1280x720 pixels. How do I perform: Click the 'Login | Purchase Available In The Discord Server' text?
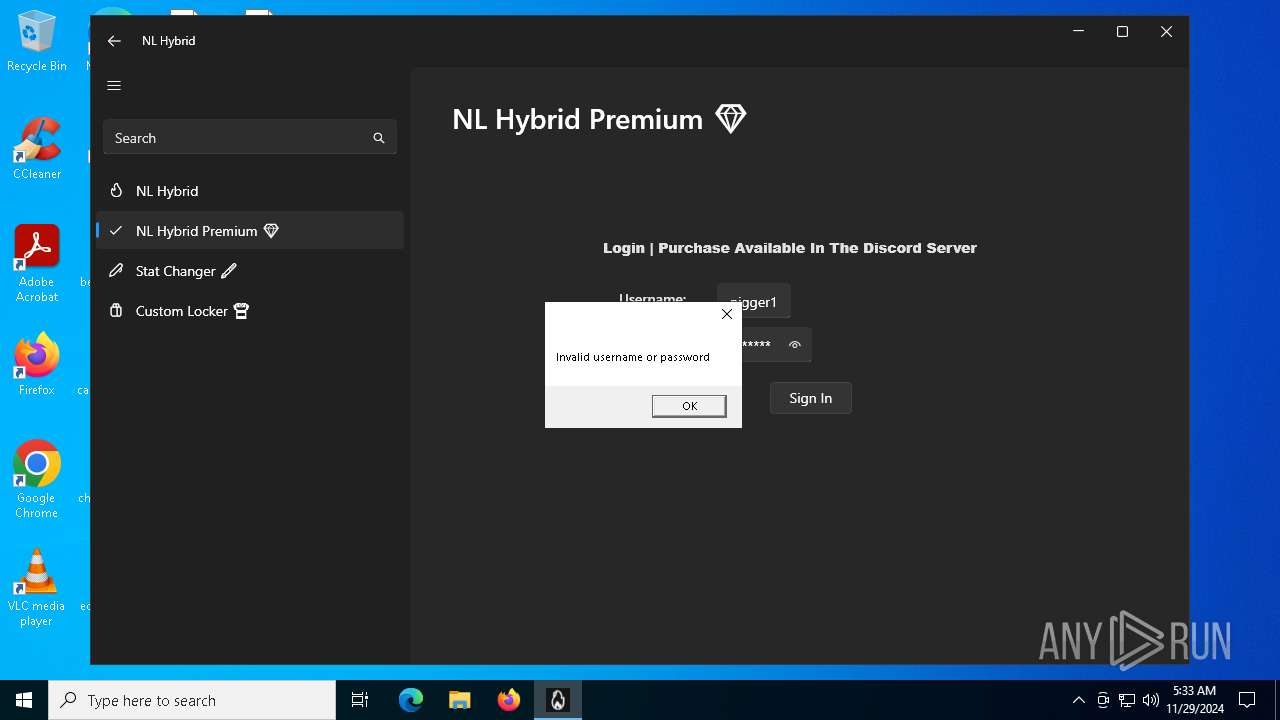point(790,248)
